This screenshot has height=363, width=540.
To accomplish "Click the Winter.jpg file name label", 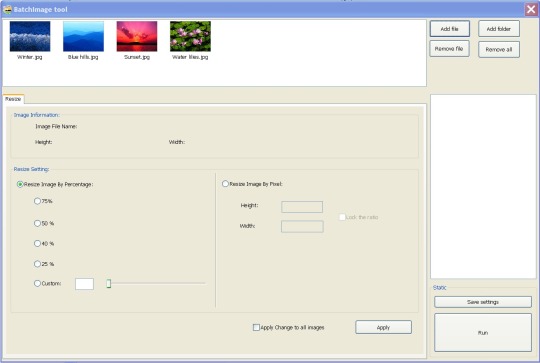I will tap(30, 57).
